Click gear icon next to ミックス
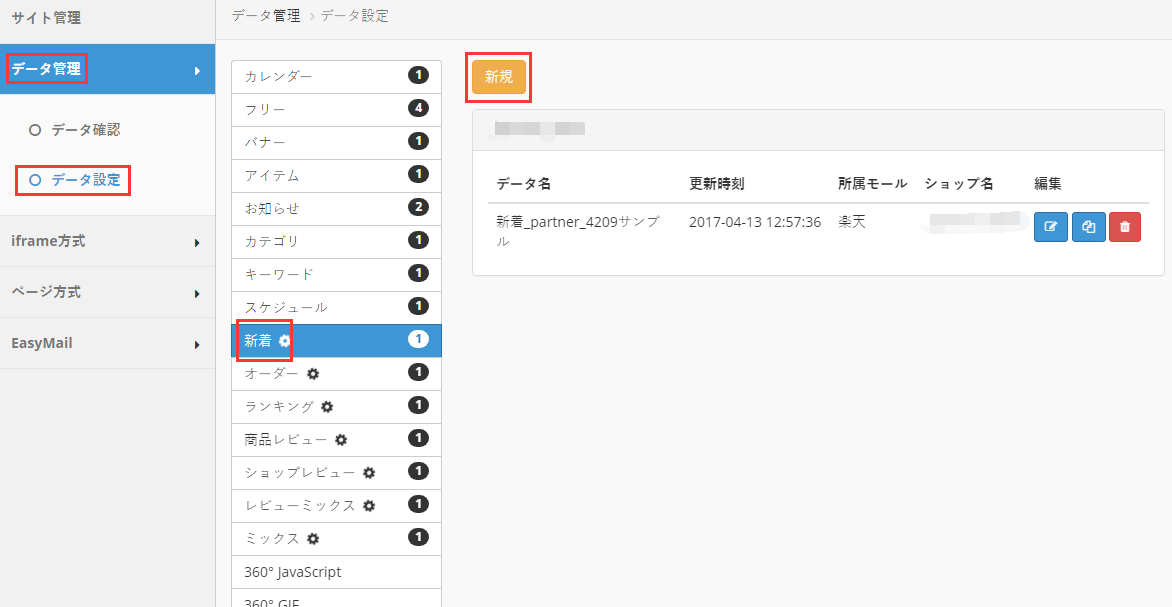 [x=313, y=538]
